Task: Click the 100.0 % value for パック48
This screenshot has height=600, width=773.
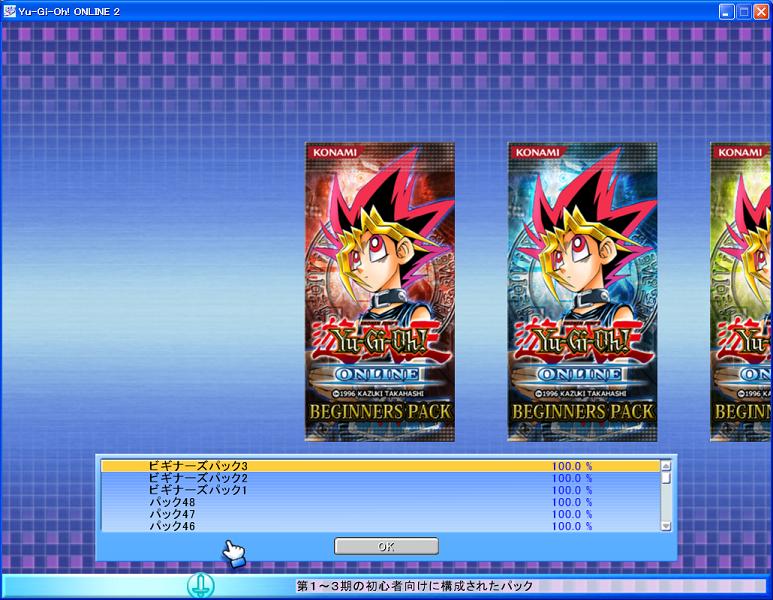Action: pyautogui.click(x=572, y=502)
